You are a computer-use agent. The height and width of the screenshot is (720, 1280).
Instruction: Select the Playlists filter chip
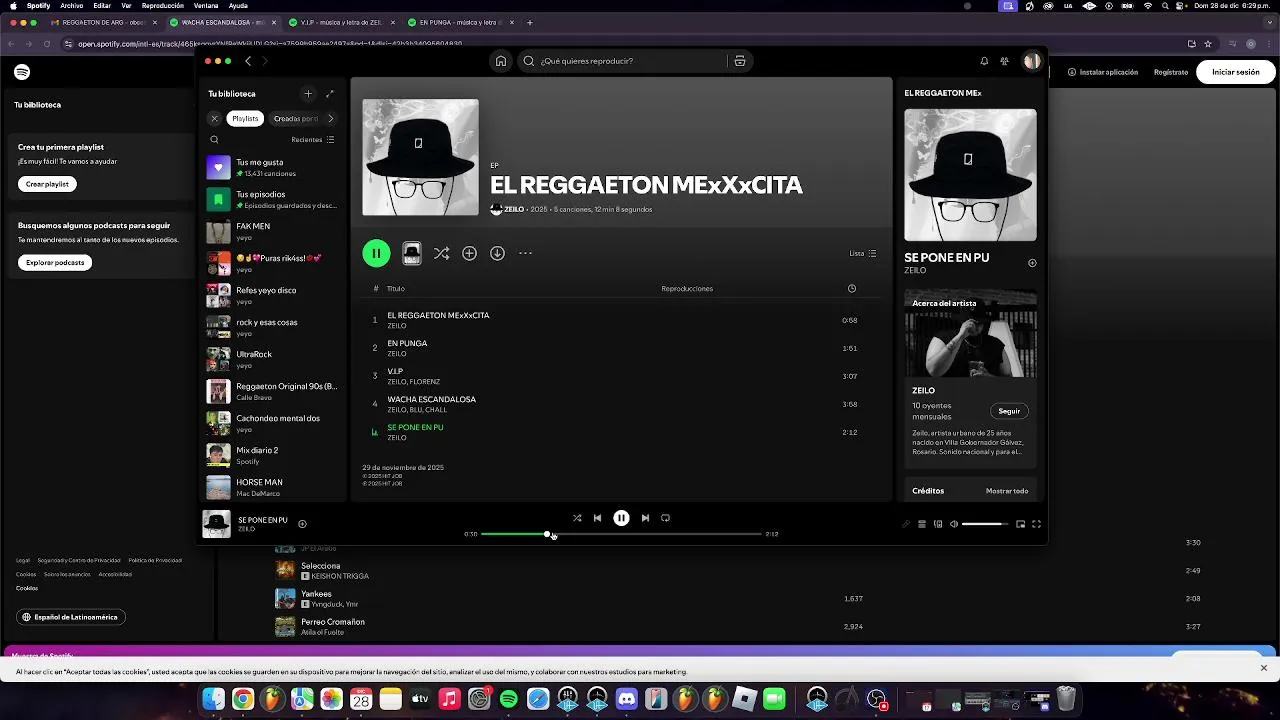pyautogui.click(x=245, y=118)
